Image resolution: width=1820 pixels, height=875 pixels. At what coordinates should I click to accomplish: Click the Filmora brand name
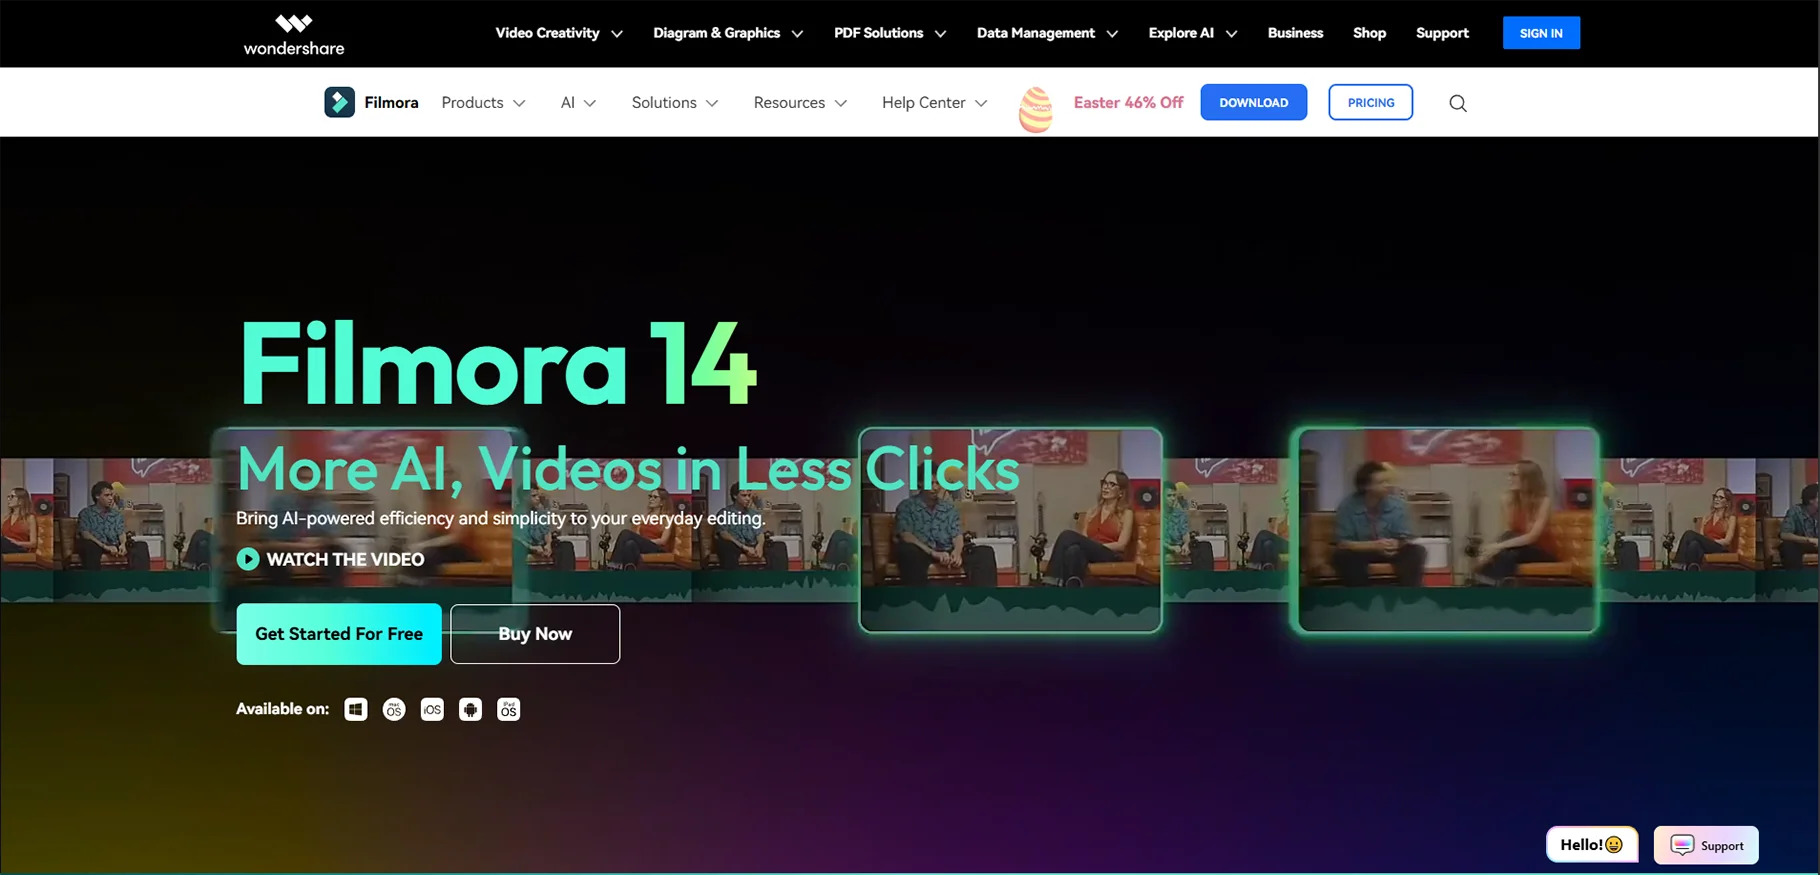coord(391,102)
